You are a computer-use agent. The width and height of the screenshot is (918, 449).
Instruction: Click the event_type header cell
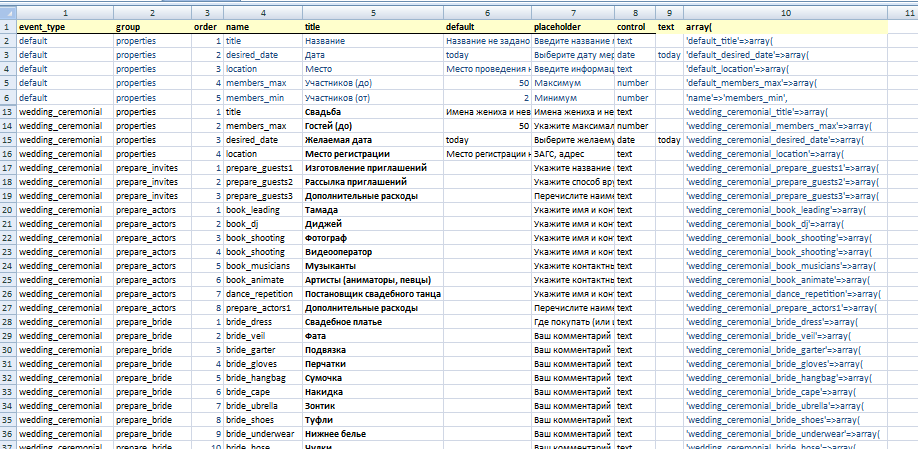pyautogui.click(x=65, y=27)
